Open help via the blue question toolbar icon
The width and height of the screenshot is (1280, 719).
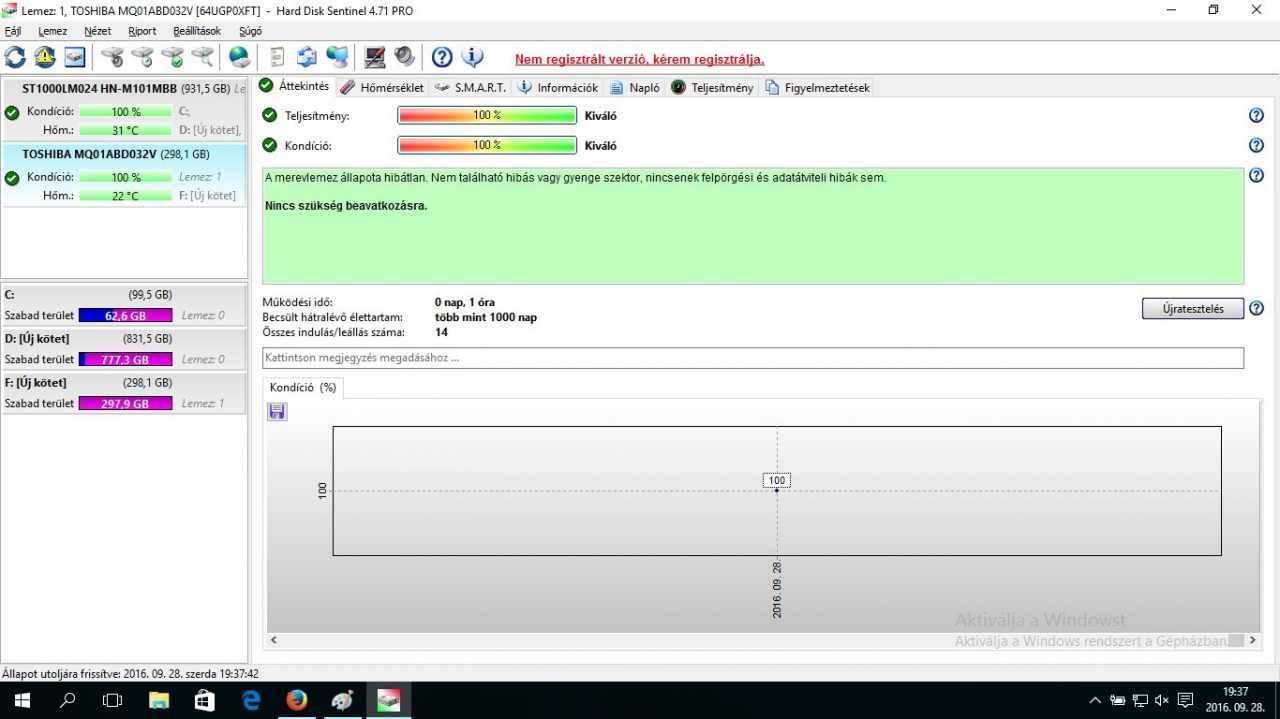442,57
